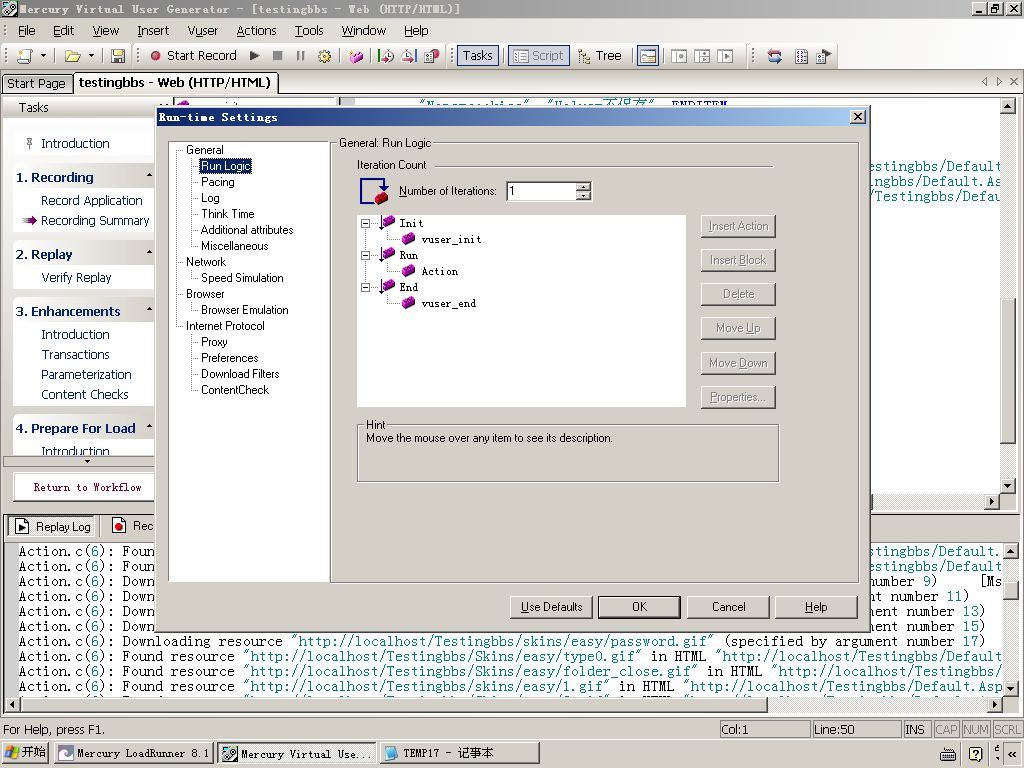Open the Actions menu

[256, 31]
